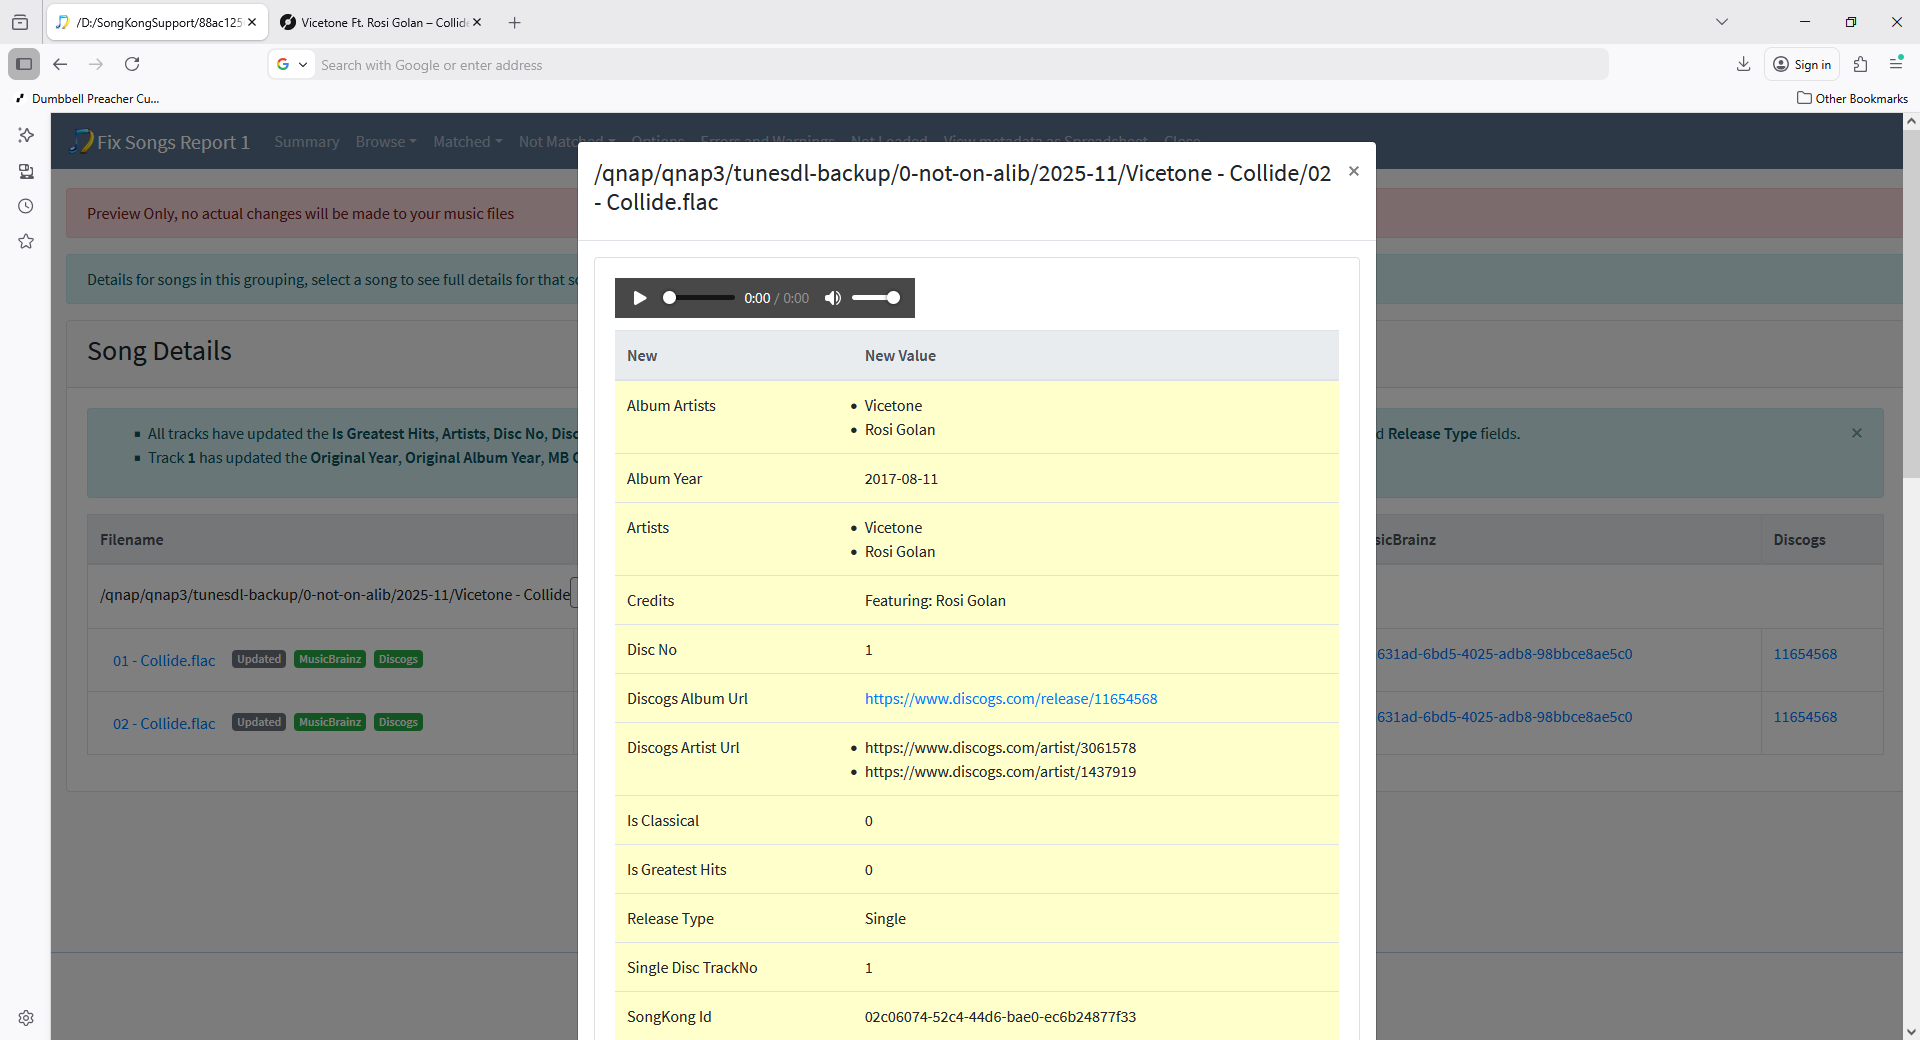Image resolution: width=1920 pixels, height=1040 pixels.
Task: Open the Summary menu item
Action: [306, 142]
